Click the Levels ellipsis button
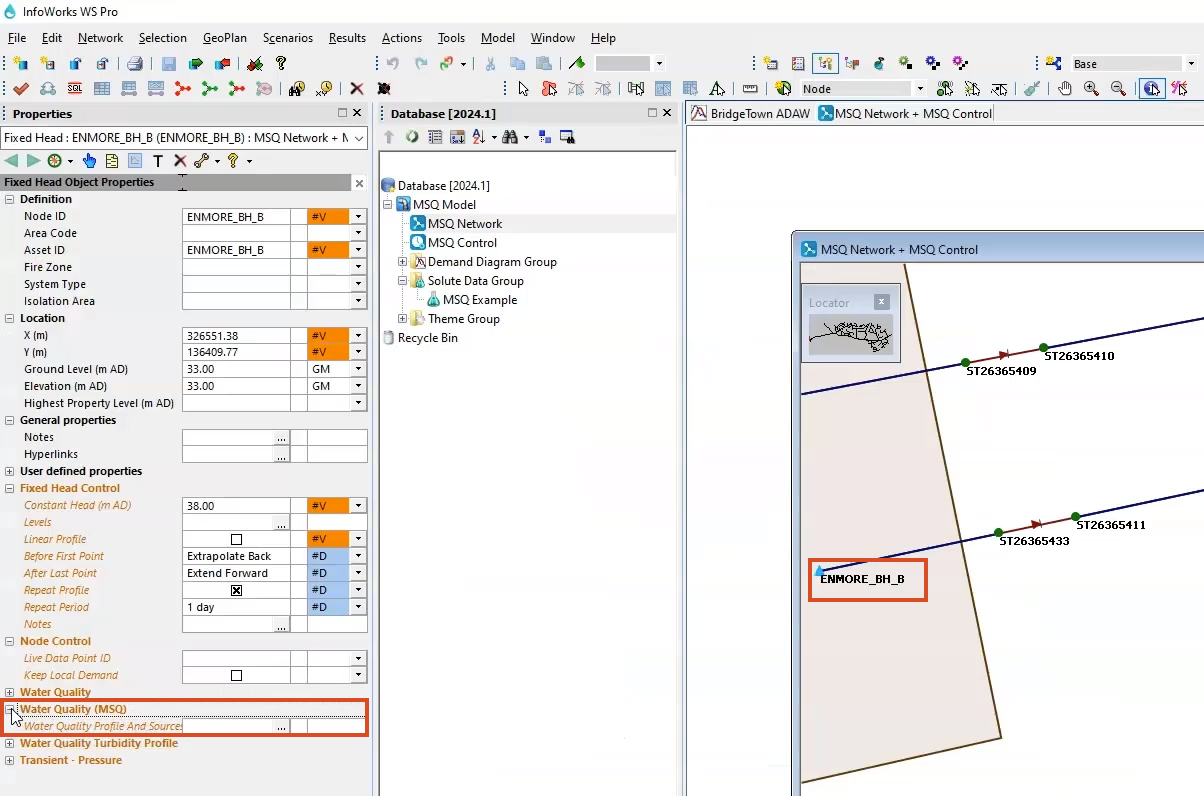Screen dimensions: 1204x796 pos(281,523)
